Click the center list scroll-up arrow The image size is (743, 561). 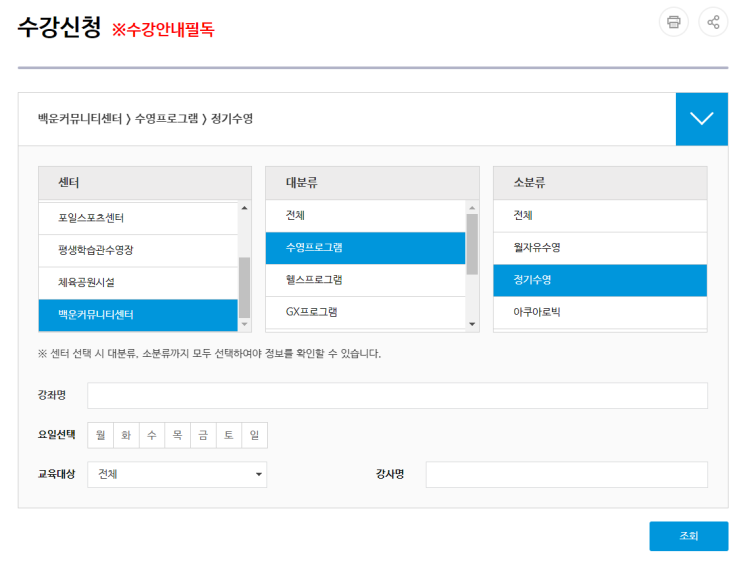245,208
